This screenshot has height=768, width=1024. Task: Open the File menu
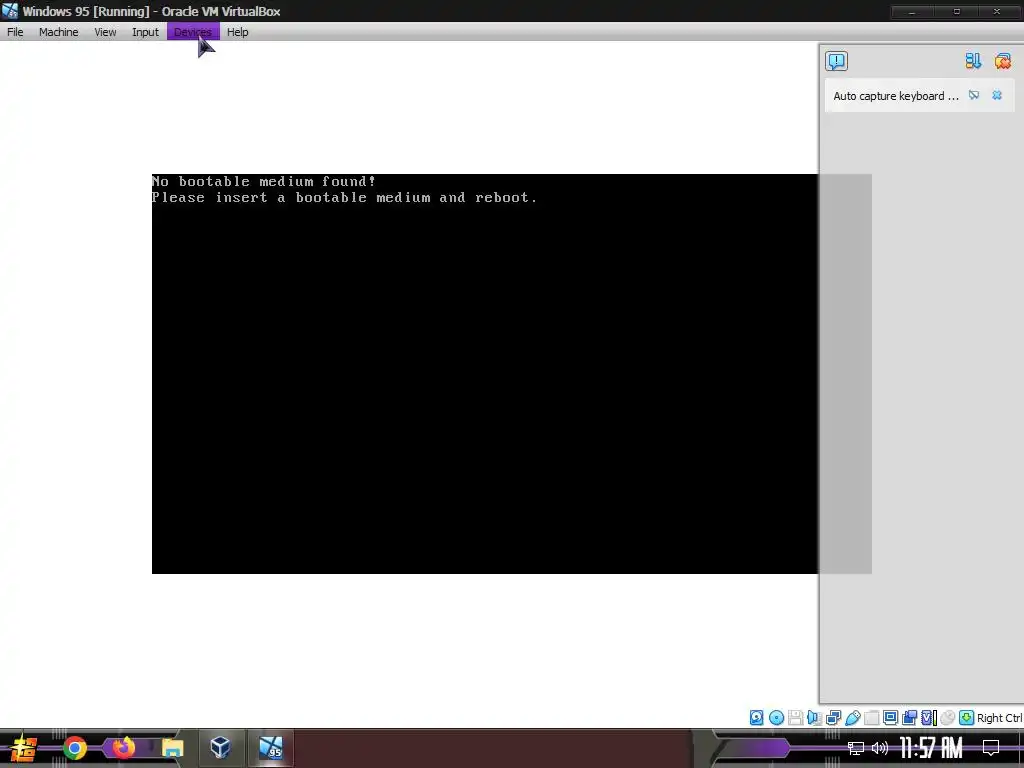click(x=15, y=32)
